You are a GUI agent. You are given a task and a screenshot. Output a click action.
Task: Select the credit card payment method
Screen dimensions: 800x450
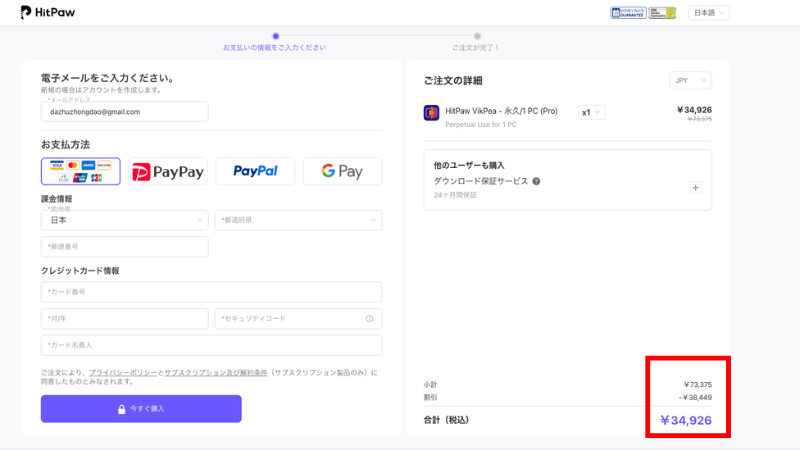click(x=81, y=171)
